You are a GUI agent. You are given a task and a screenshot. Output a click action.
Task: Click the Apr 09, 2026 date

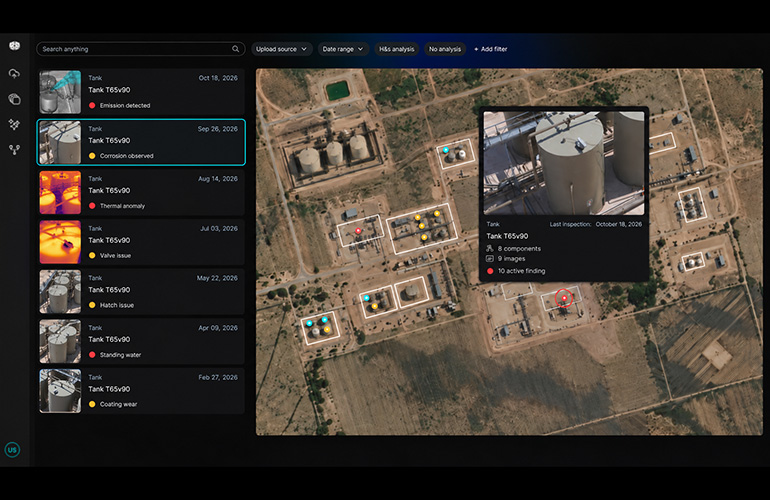(218, 328)
